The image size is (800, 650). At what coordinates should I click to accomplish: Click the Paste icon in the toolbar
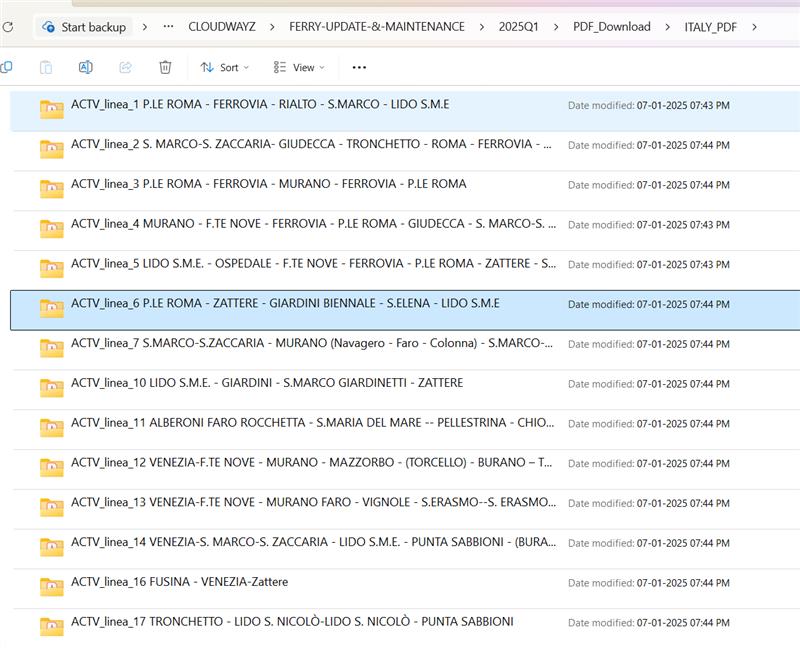pos(46,67)
